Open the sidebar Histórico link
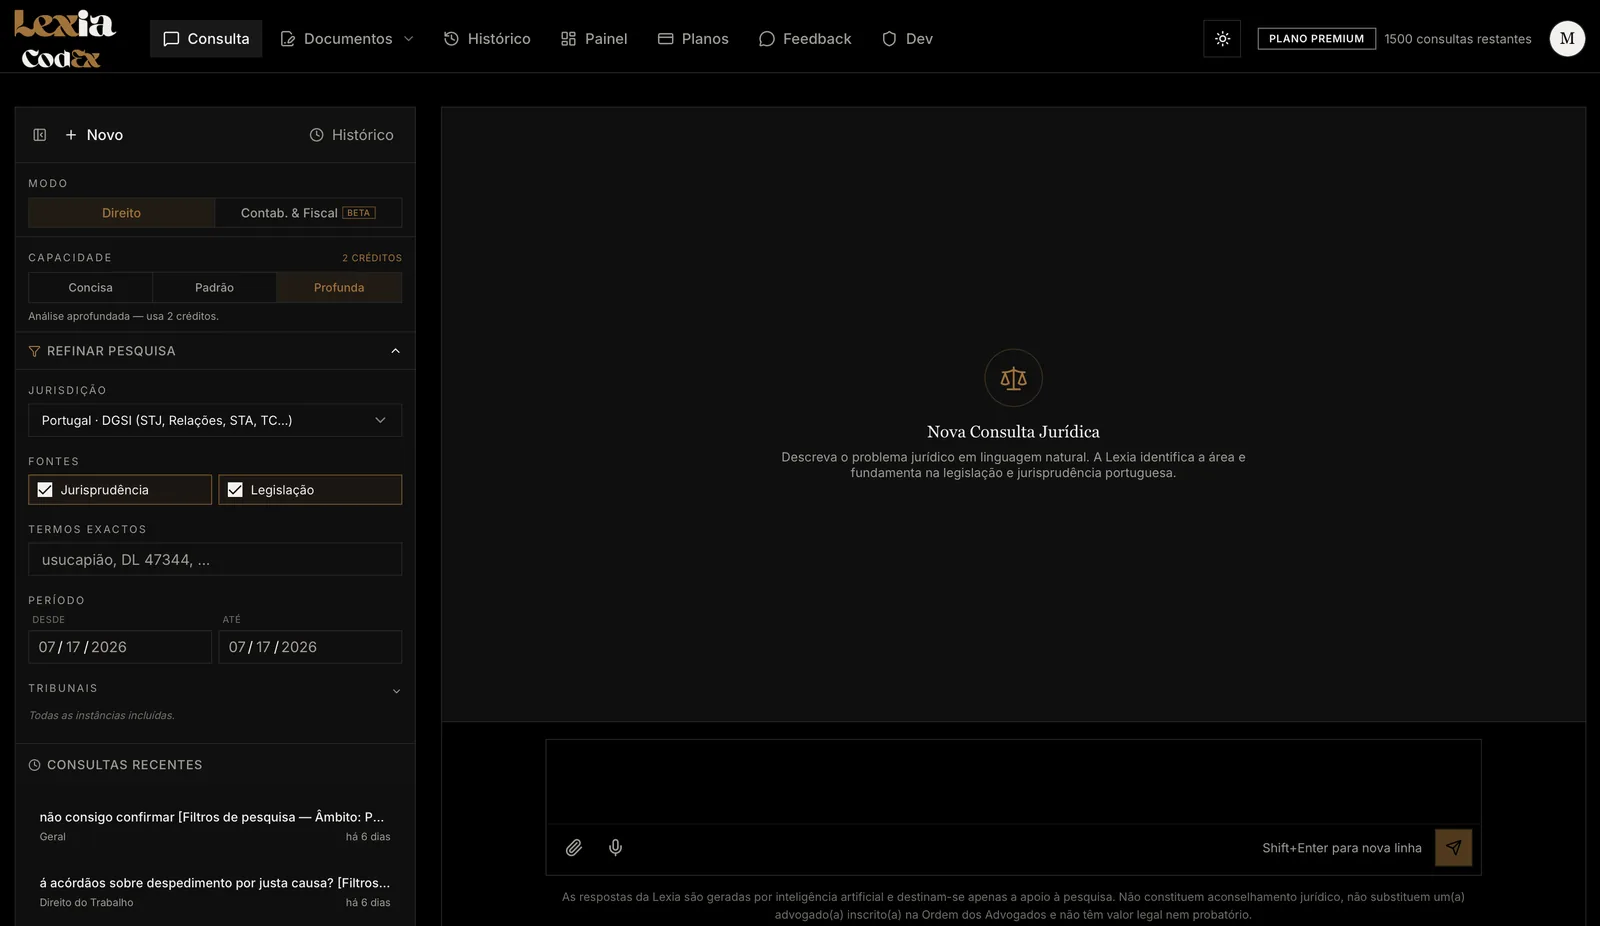1600x926 pixels. click(x=351, y=135)
